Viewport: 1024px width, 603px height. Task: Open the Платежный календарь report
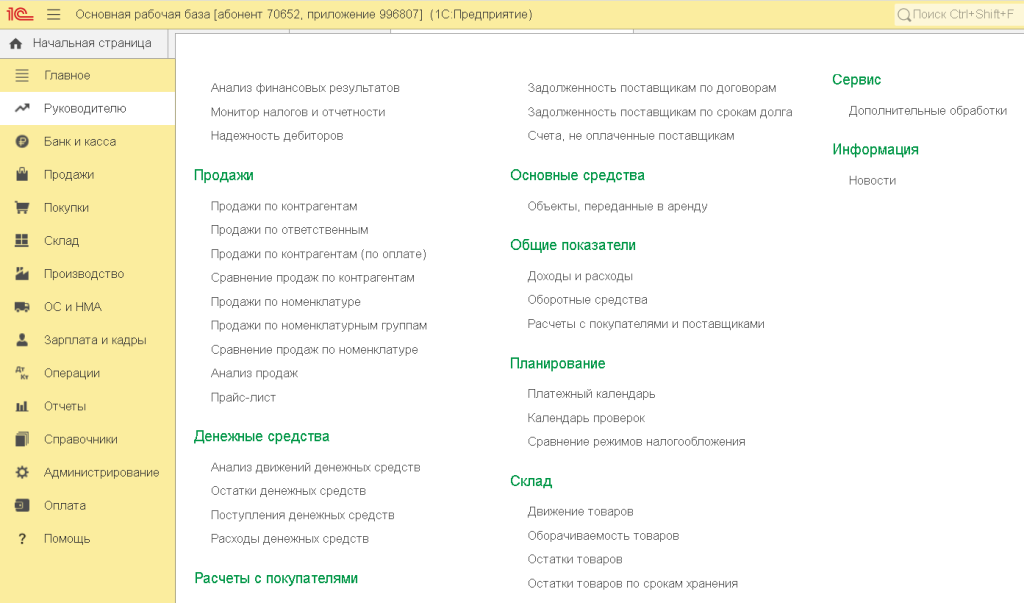590,393
